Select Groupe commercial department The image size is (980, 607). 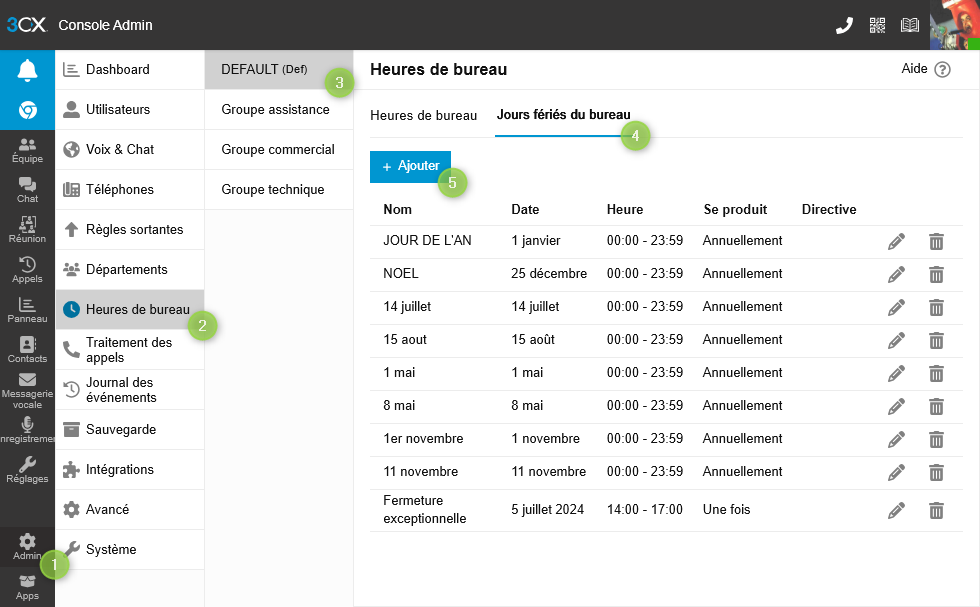pos(278,149)
